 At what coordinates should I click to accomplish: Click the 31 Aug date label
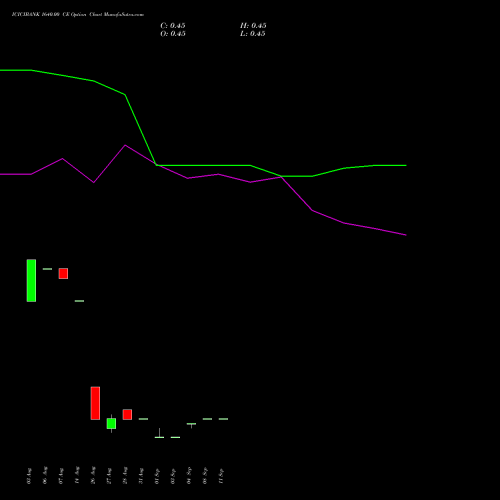[x=141, y=476]
